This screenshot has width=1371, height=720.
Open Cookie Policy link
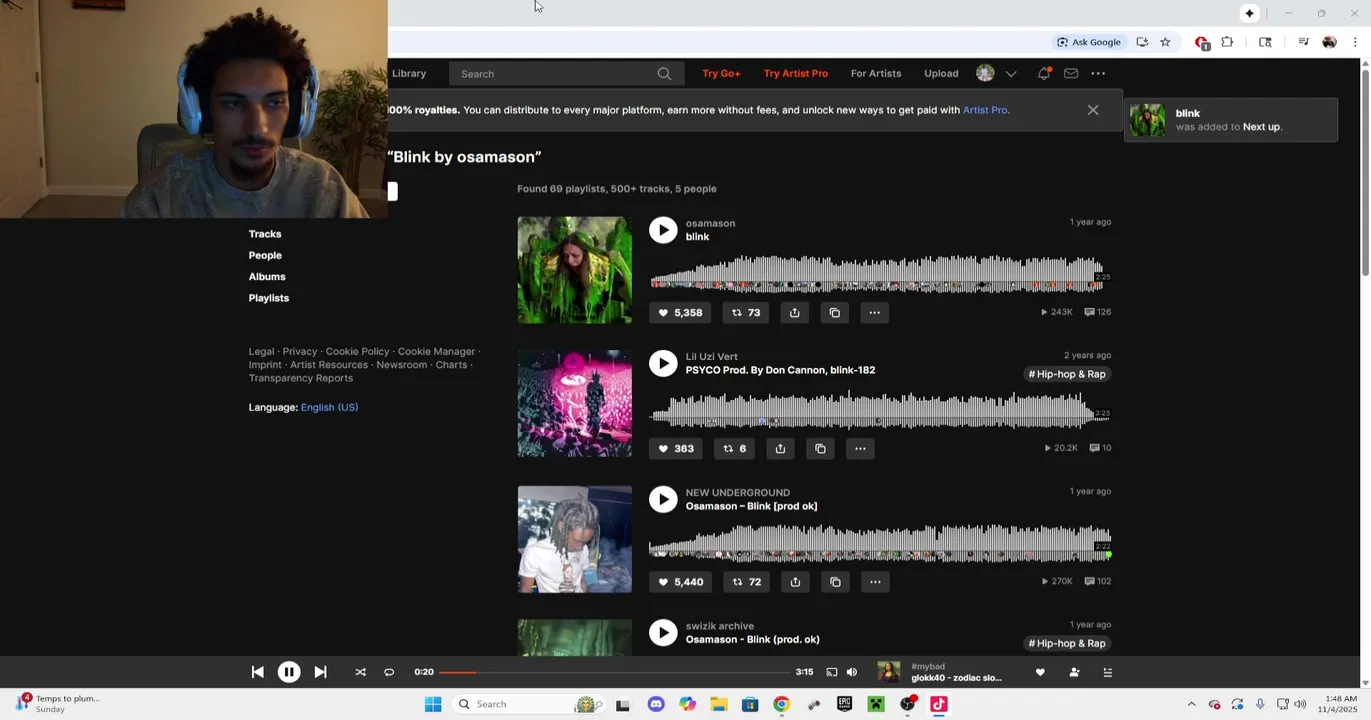coord(357,352)
